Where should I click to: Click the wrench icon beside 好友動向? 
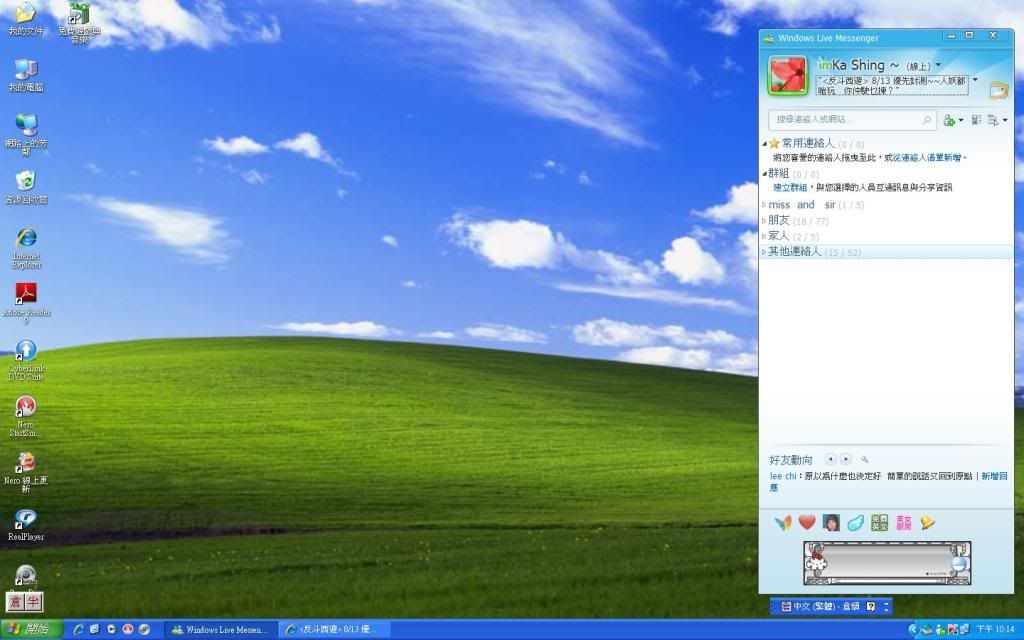[865, 460]
